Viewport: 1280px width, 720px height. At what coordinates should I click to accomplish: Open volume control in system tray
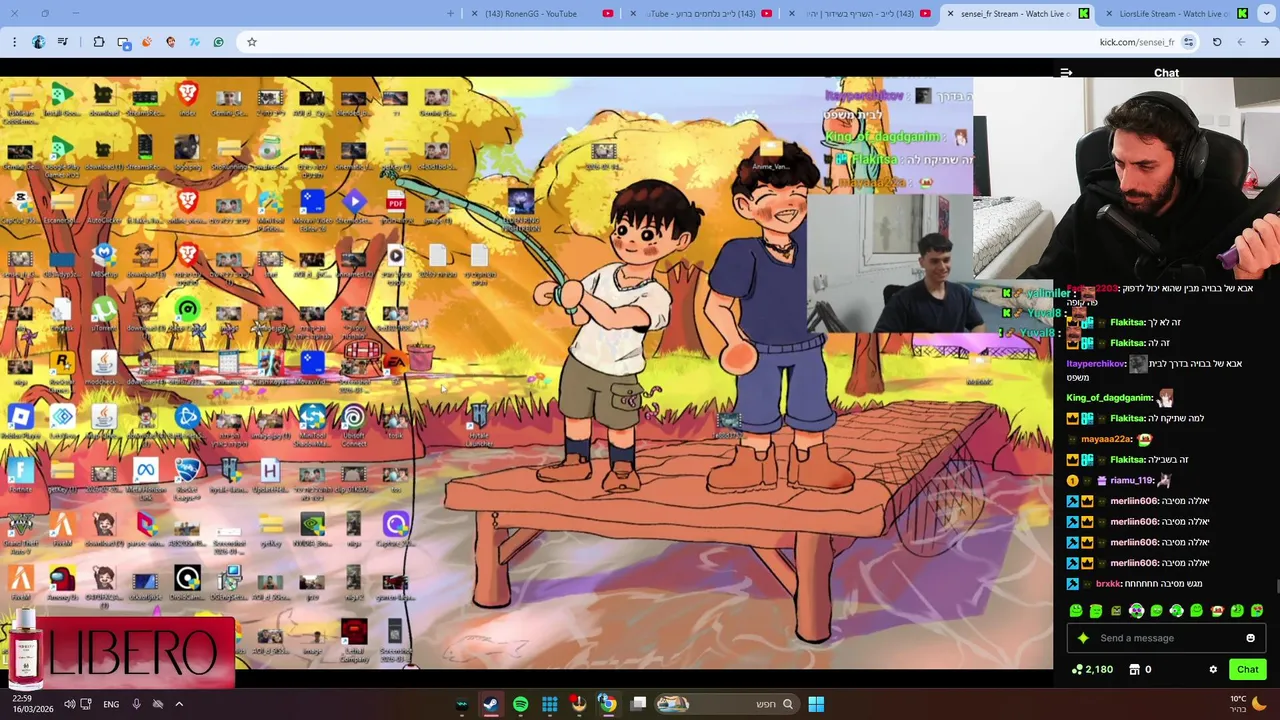(69, 704)
